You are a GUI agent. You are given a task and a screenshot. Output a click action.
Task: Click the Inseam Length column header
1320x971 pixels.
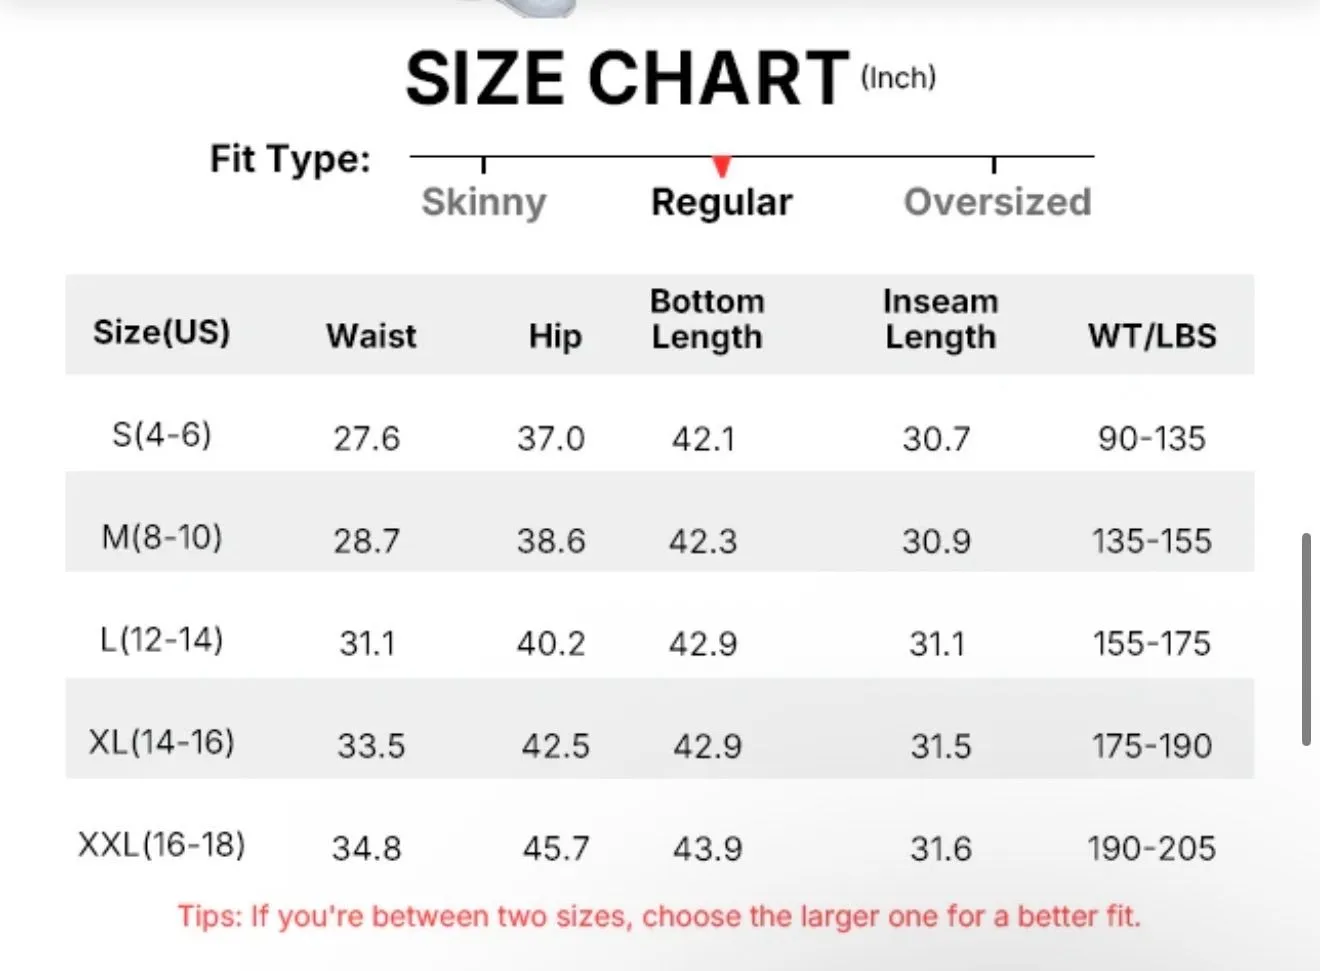click(x=940, y=319)
